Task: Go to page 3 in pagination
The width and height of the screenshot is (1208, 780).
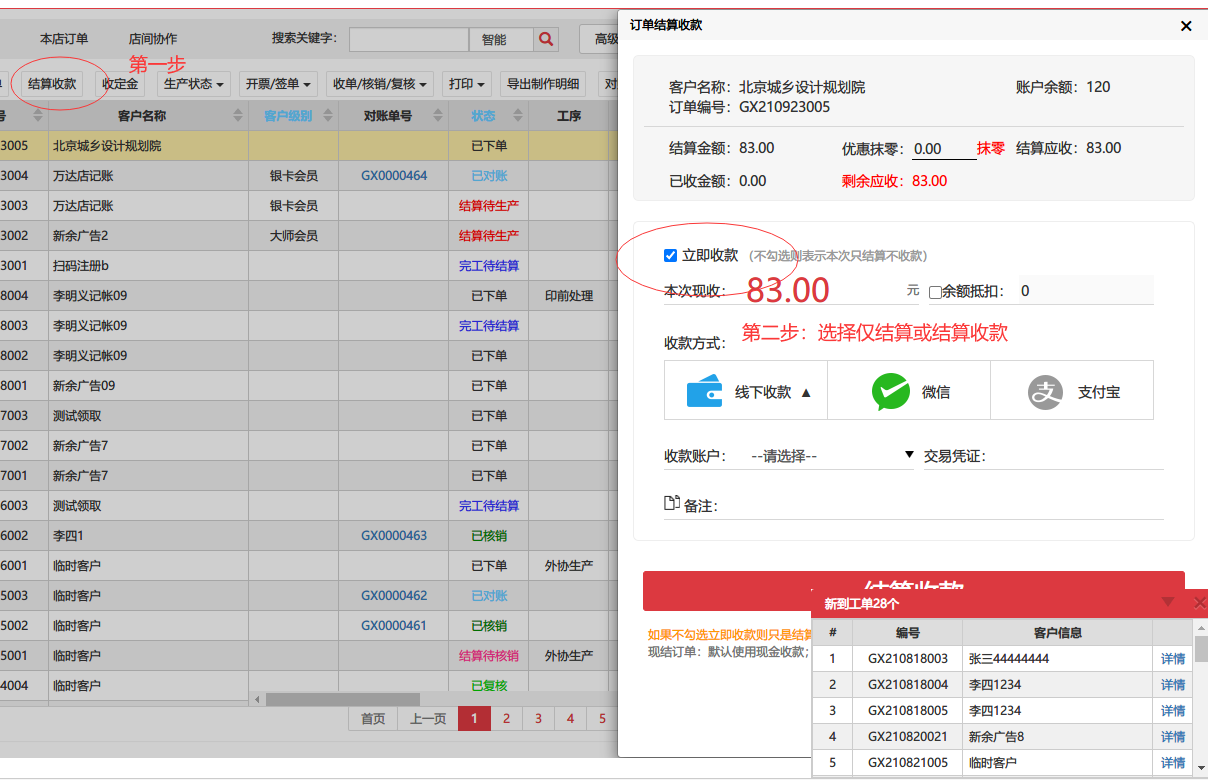Action: (x=538, y=718)
